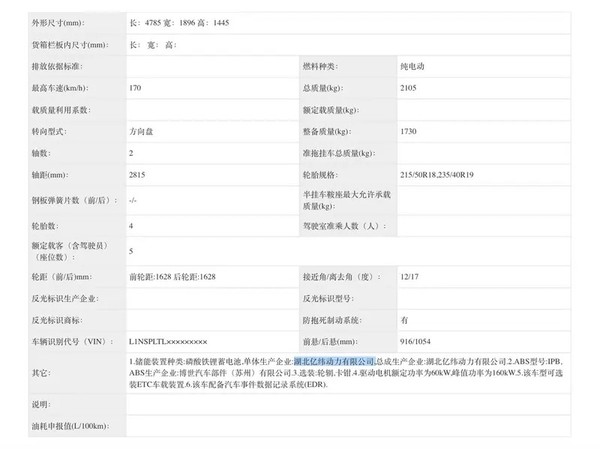Click the 钢板弹簧片数 value -/-
The height and width of the screenshot is (449, 600).
coord(133,201)
